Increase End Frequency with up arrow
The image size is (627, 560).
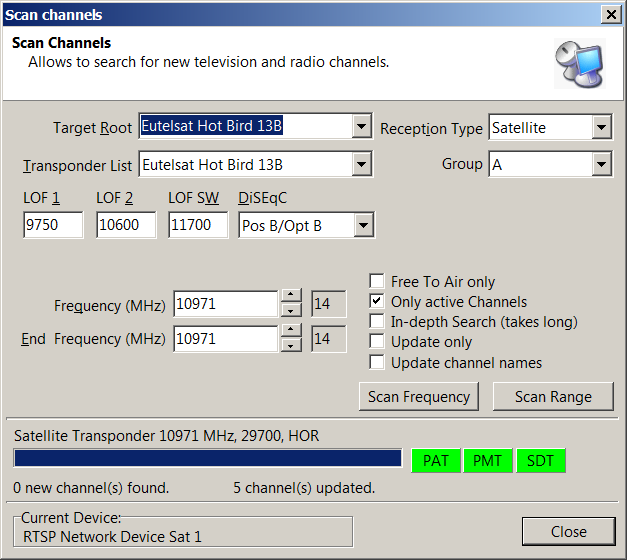click(291, 332)
